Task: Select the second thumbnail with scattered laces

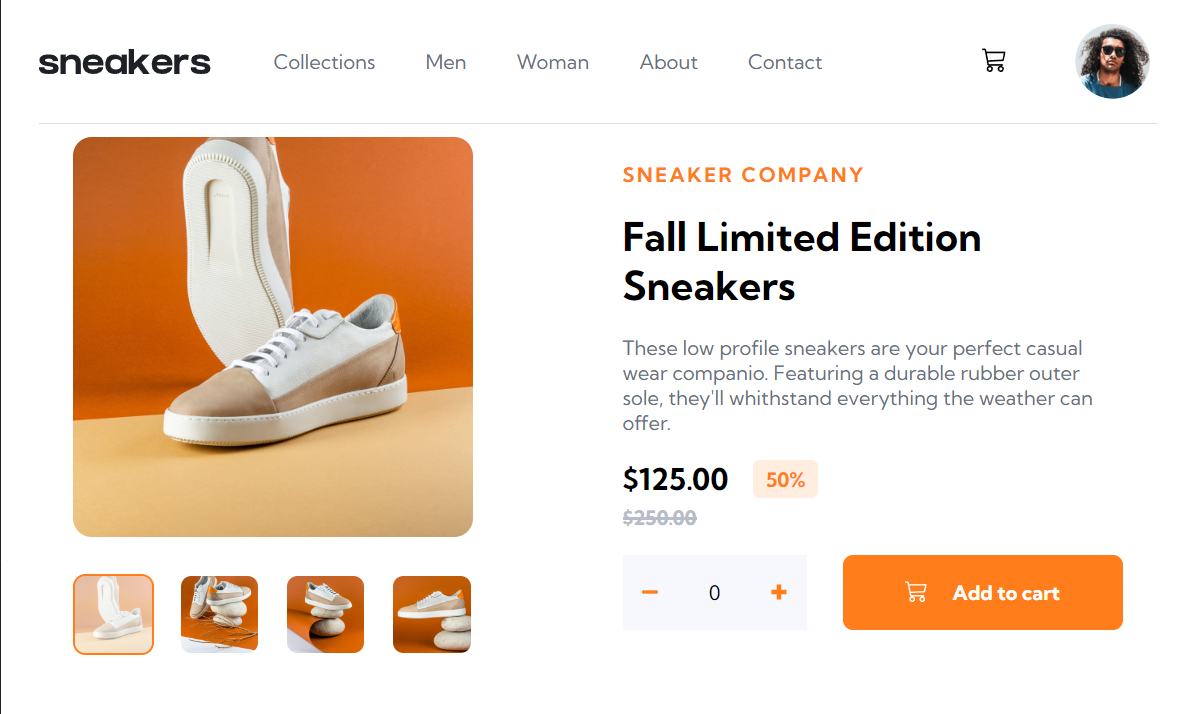Action: click(x=219, y=614)
